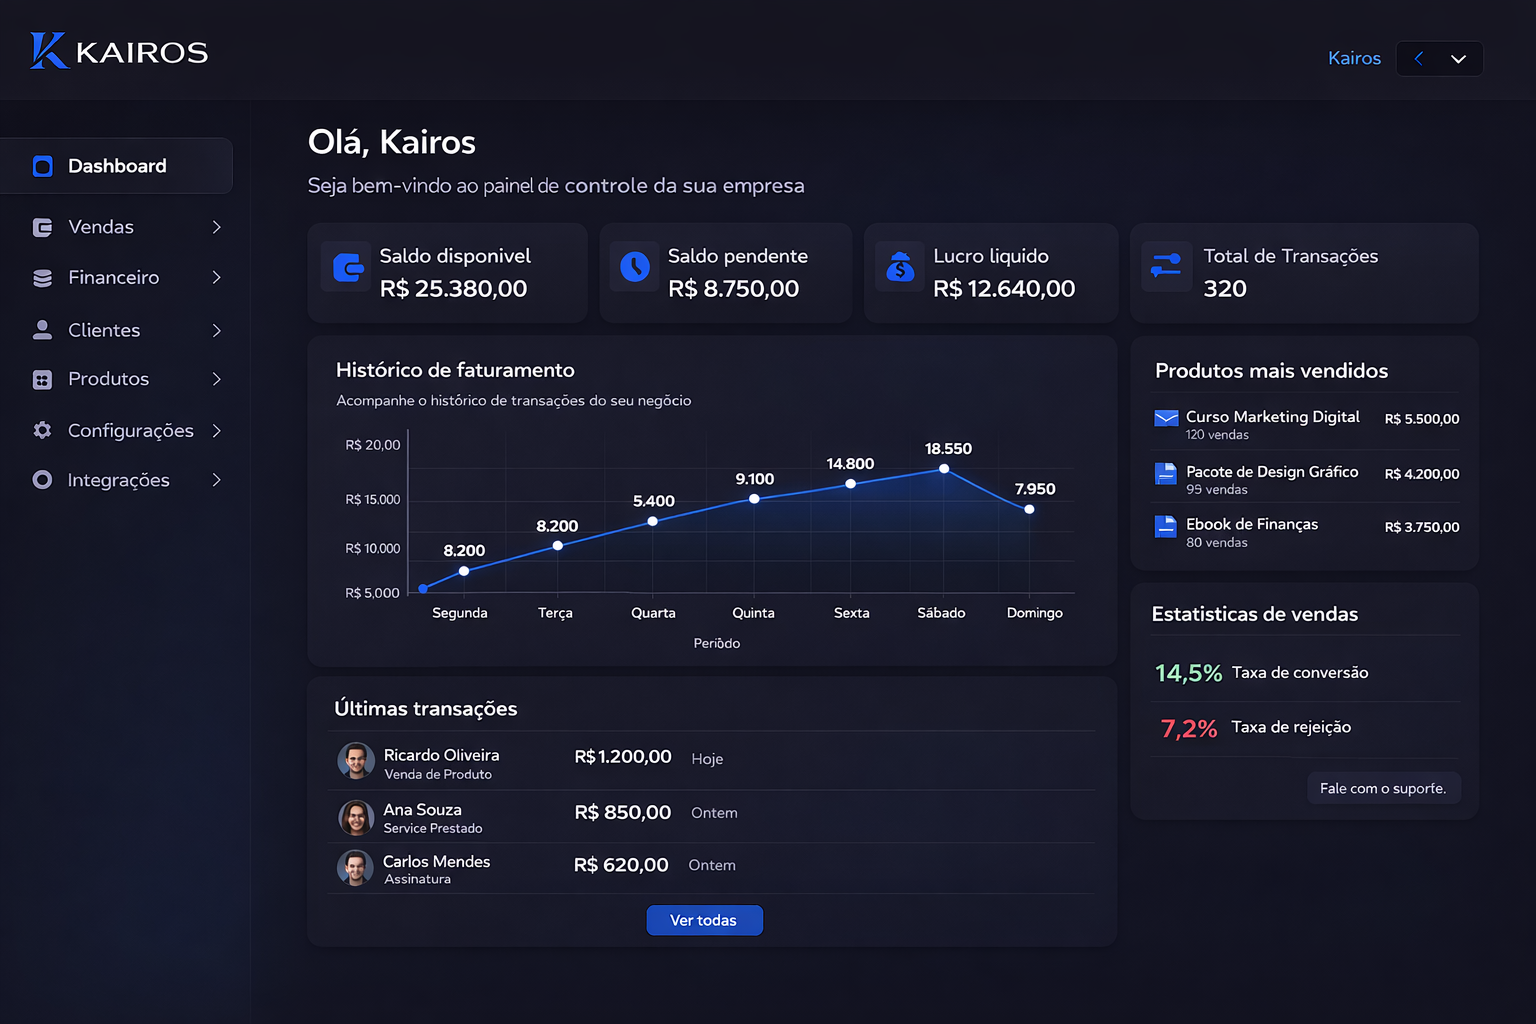Click the back arrow in top-right header
The width and height of the screenshot is (1536, 1024).
[x=1419, y=58]
